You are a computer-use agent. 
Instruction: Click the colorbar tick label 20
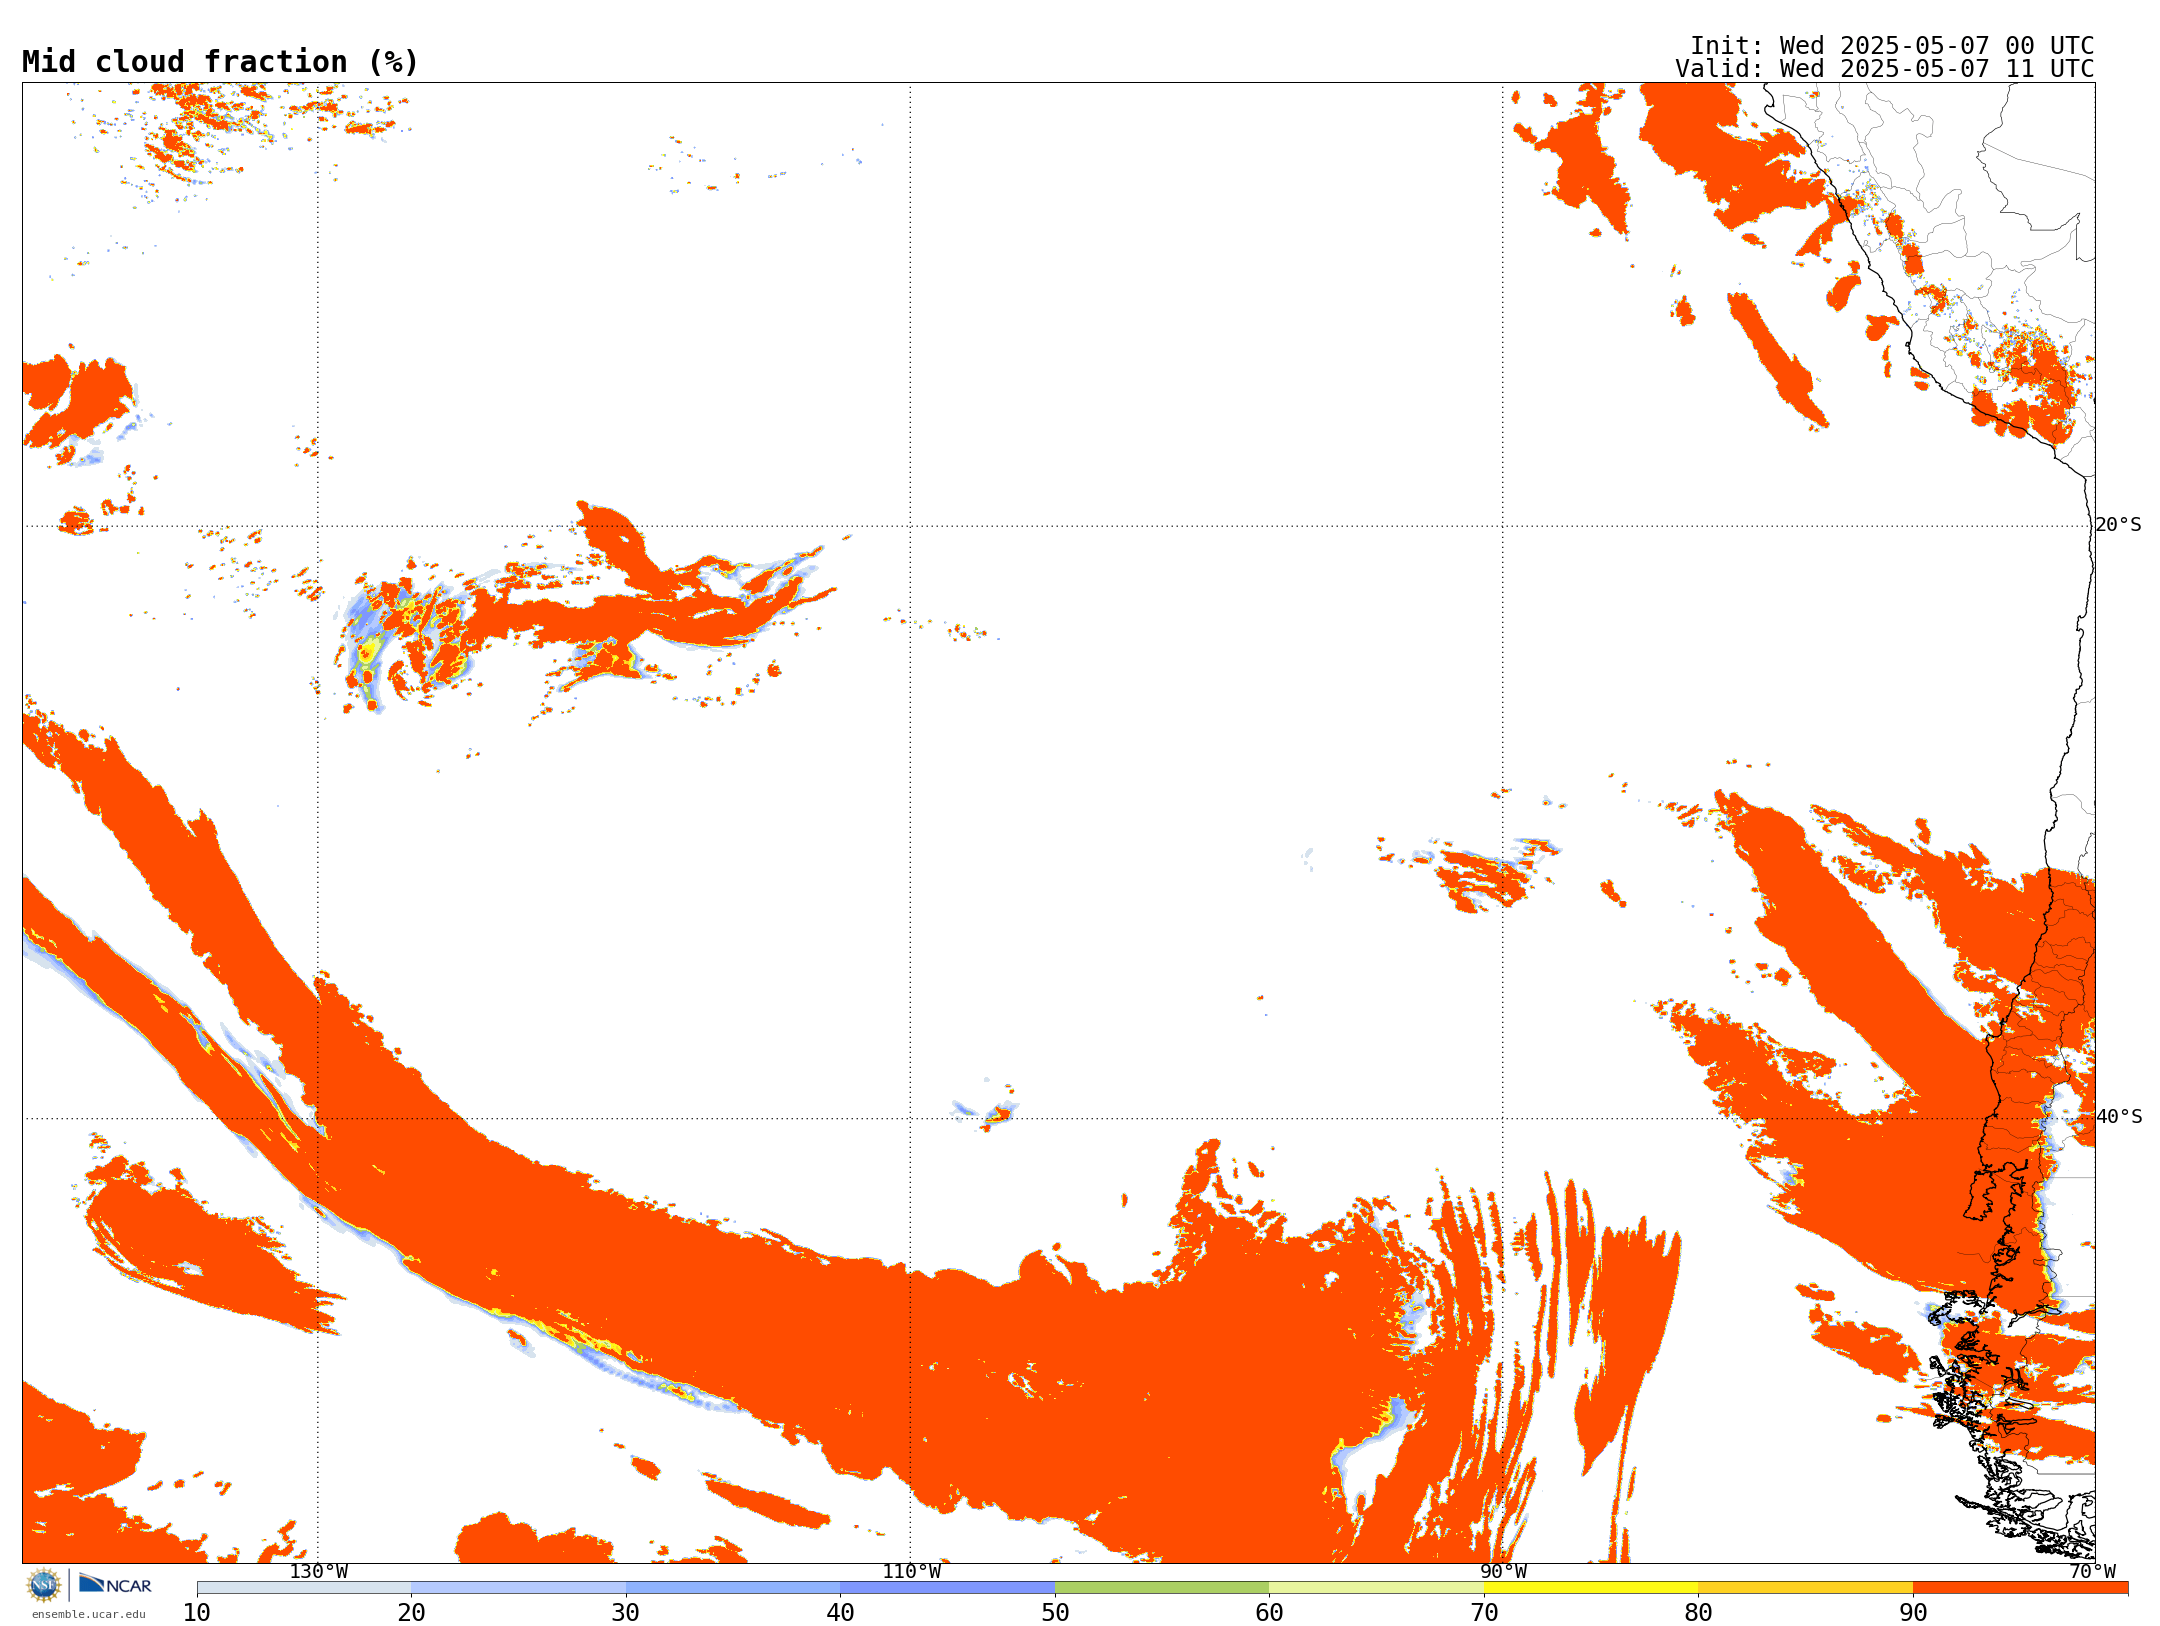pyautogui.click(x=411, y=1613)
